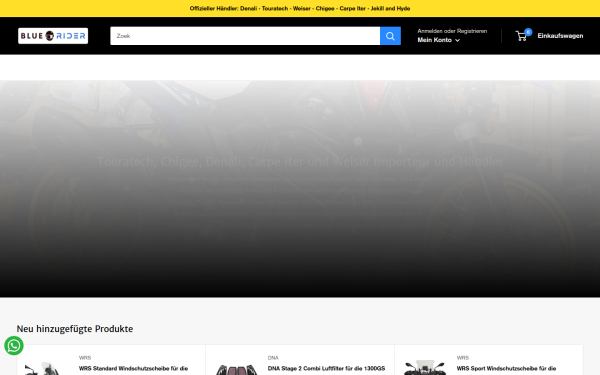
Task: Click the Blue Rider logo
Action: (x=53, y=36)
